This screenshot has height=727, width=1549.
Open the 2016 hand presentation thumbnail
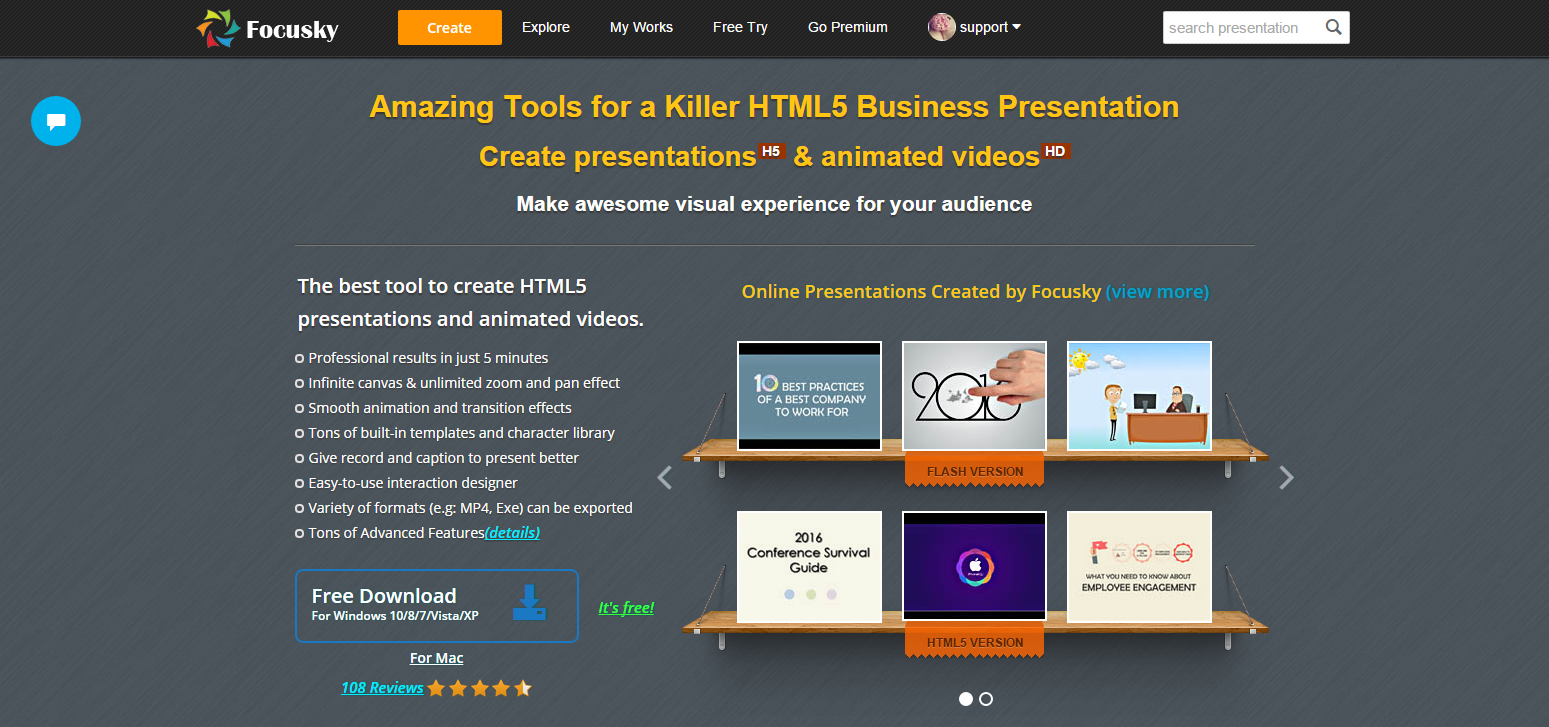pos(974,396)
